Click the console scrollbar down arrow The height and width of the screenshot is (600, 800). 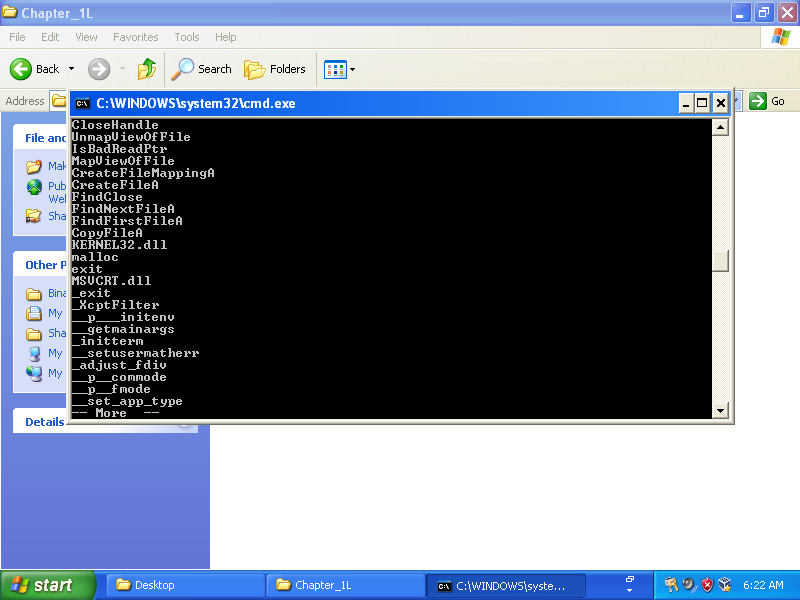click(x=720, y=410)
